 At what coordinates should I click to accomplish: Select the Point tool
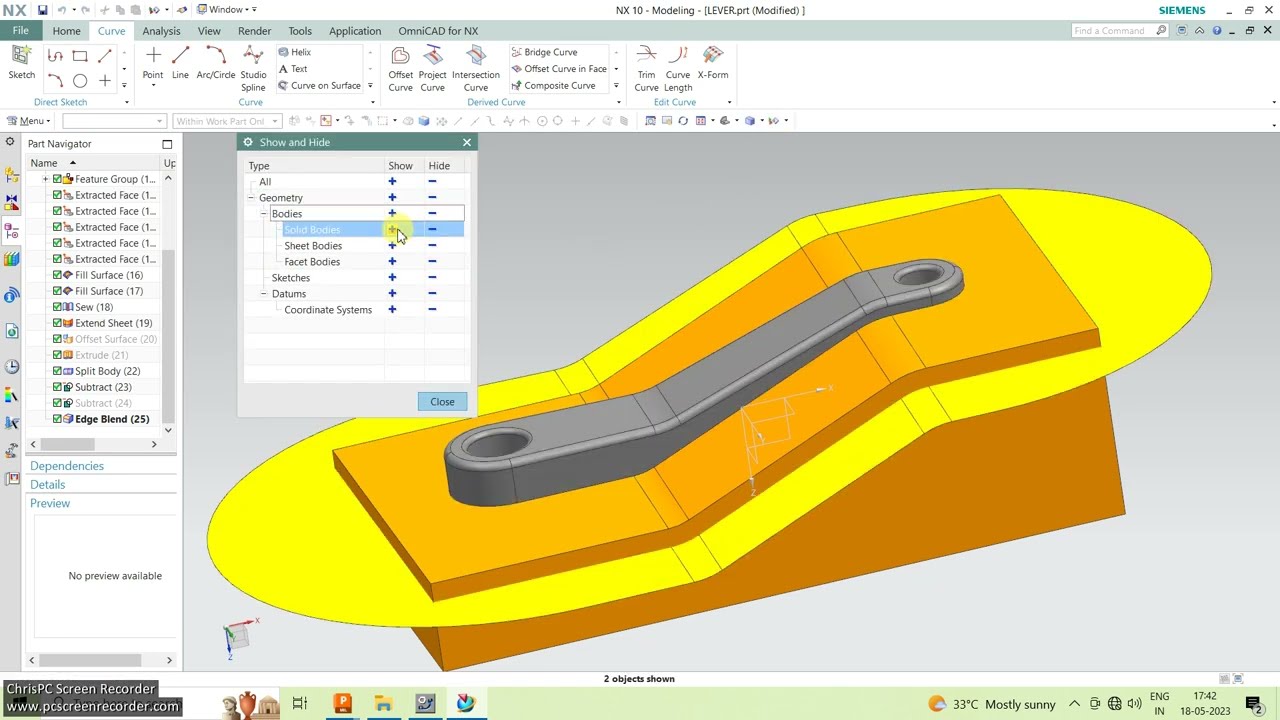153,64
